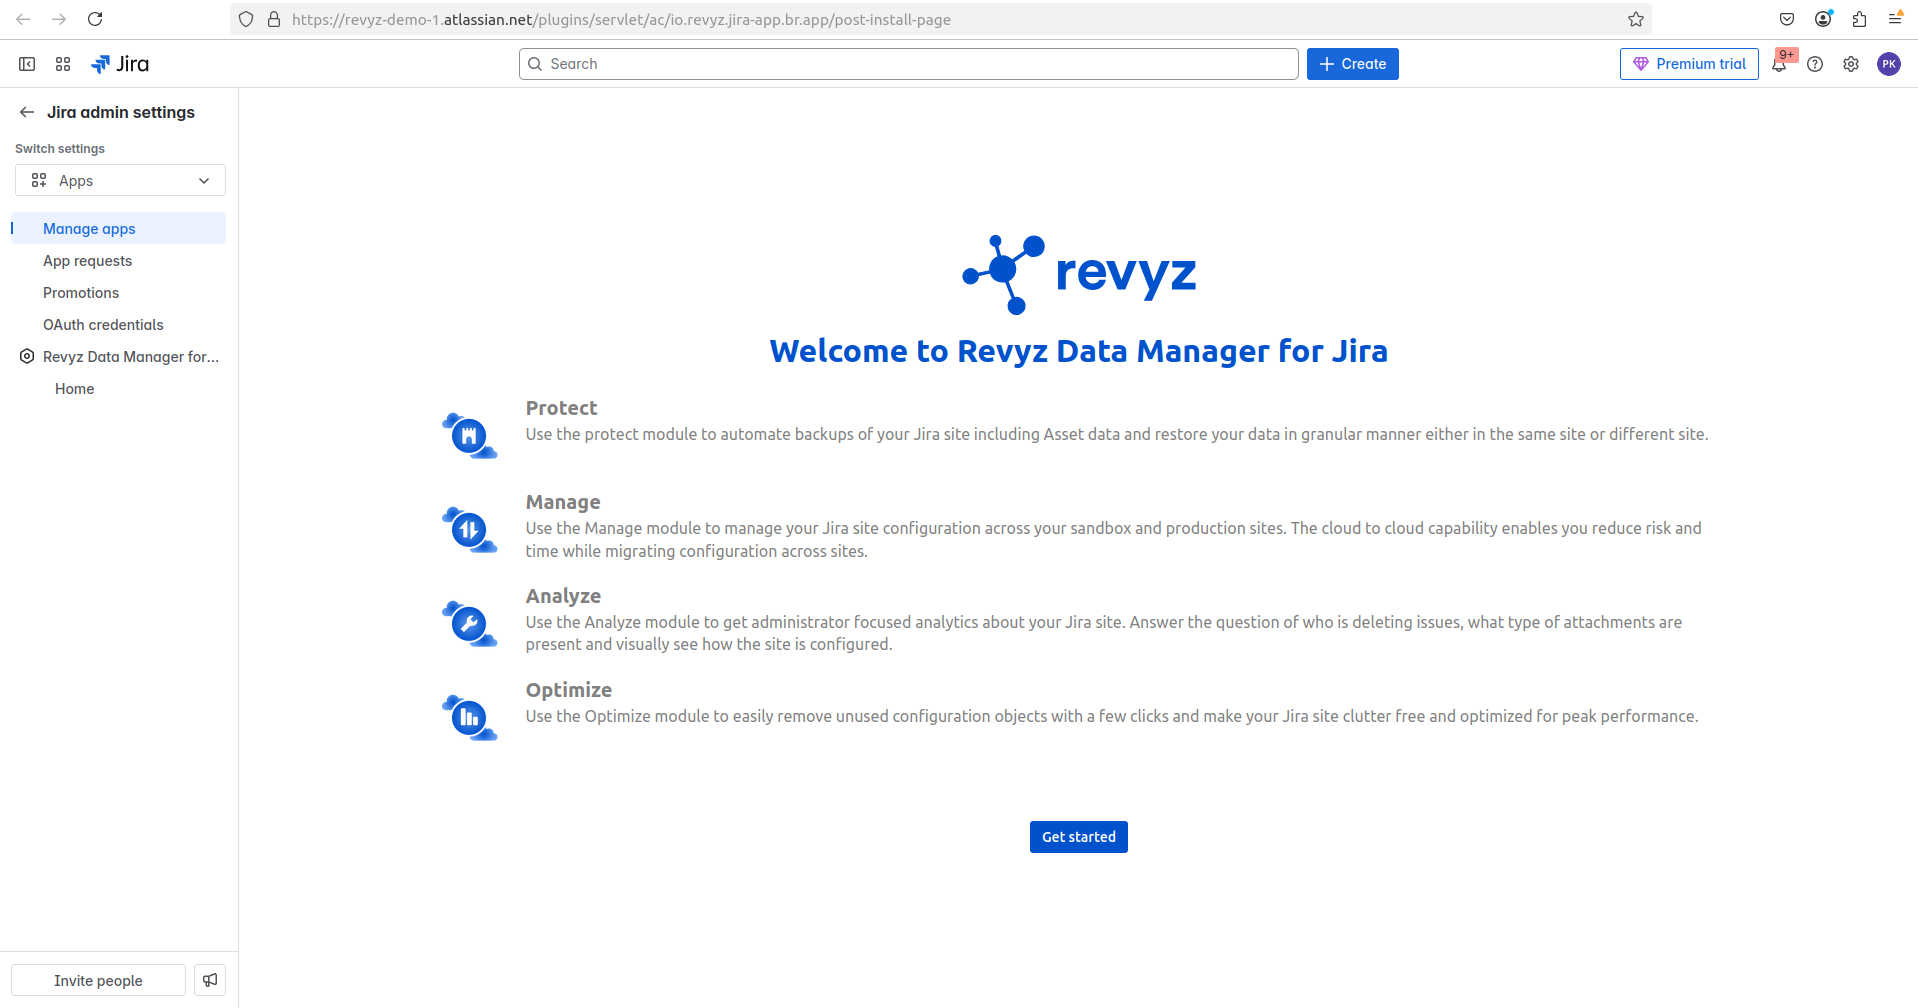This screenshot has width=1918, height=1008.
Task: Open the notifications bell
Action: 1779,64
